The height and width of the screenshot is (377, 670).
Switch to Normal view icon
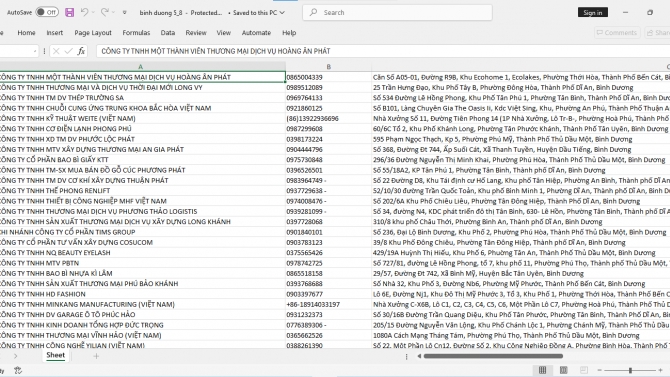click(x=542, y=370)
